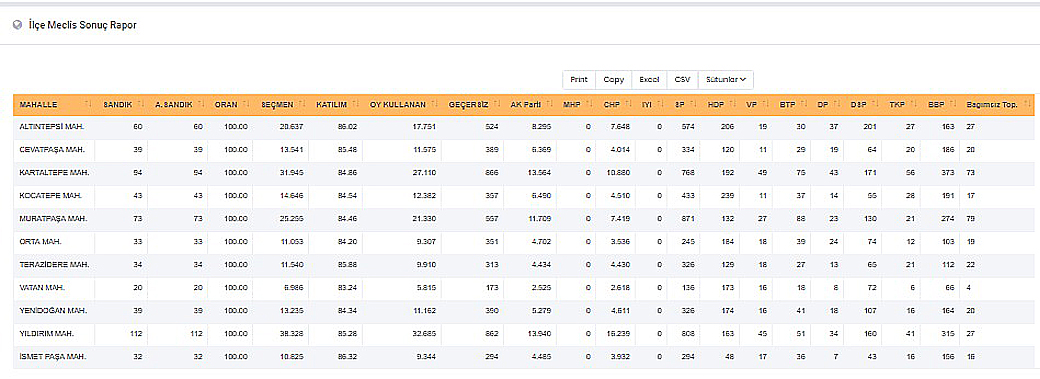Select the TERAZİDERE MAH. row name
Screen dimensions: 1040x379
54,264
